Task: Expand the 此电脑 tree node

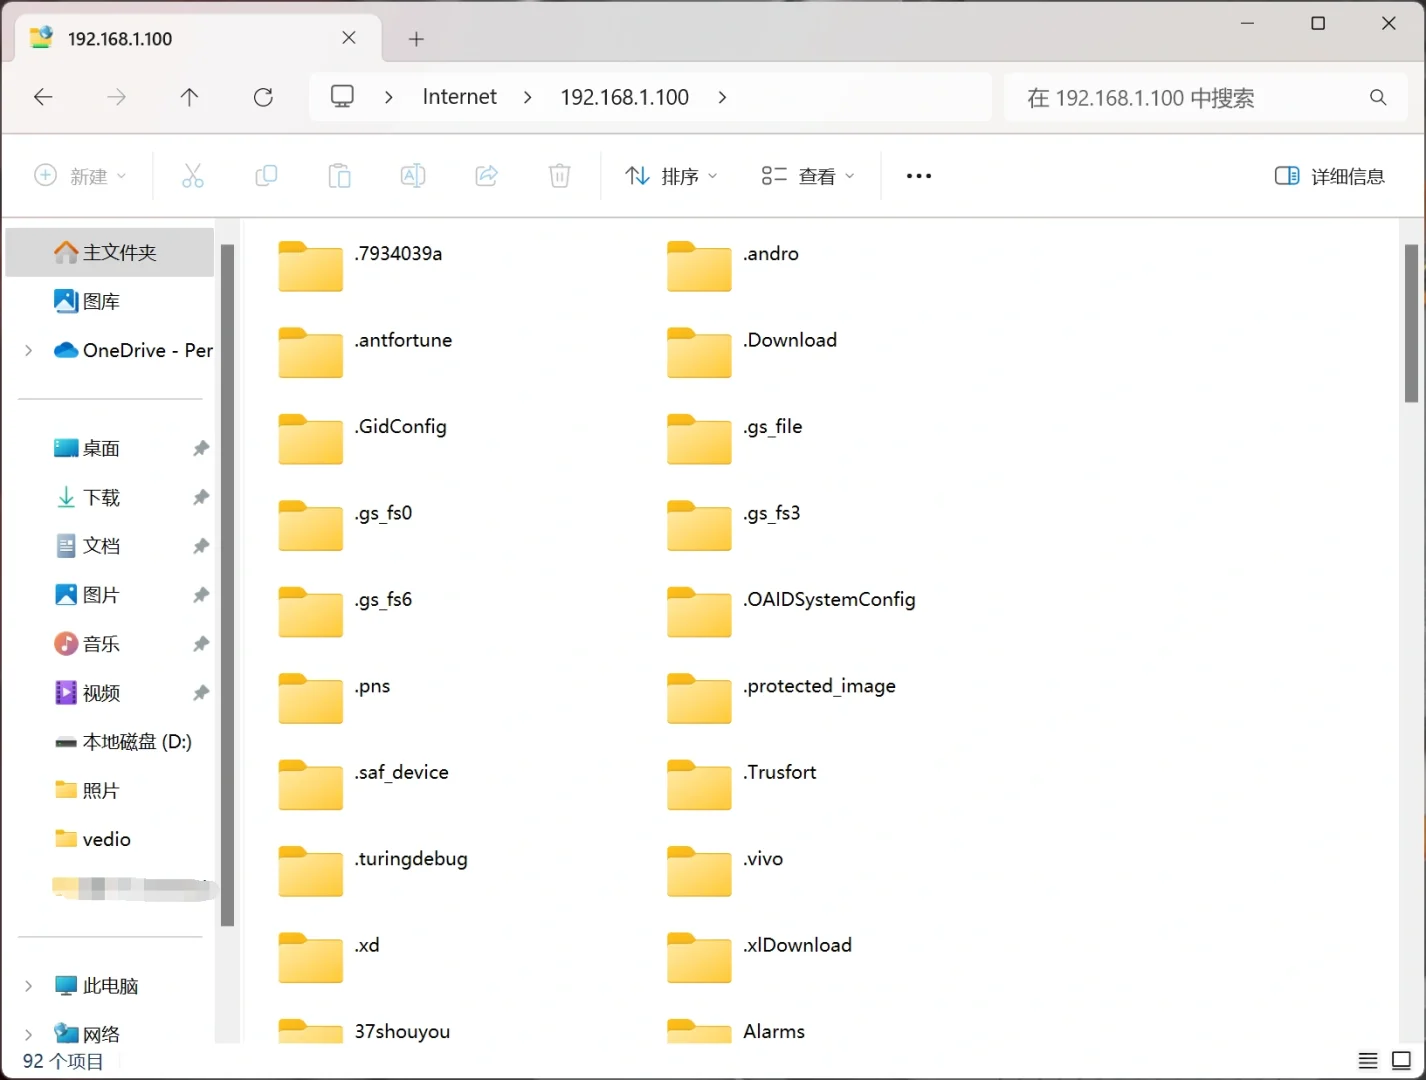Action: (x=28, y=986)
